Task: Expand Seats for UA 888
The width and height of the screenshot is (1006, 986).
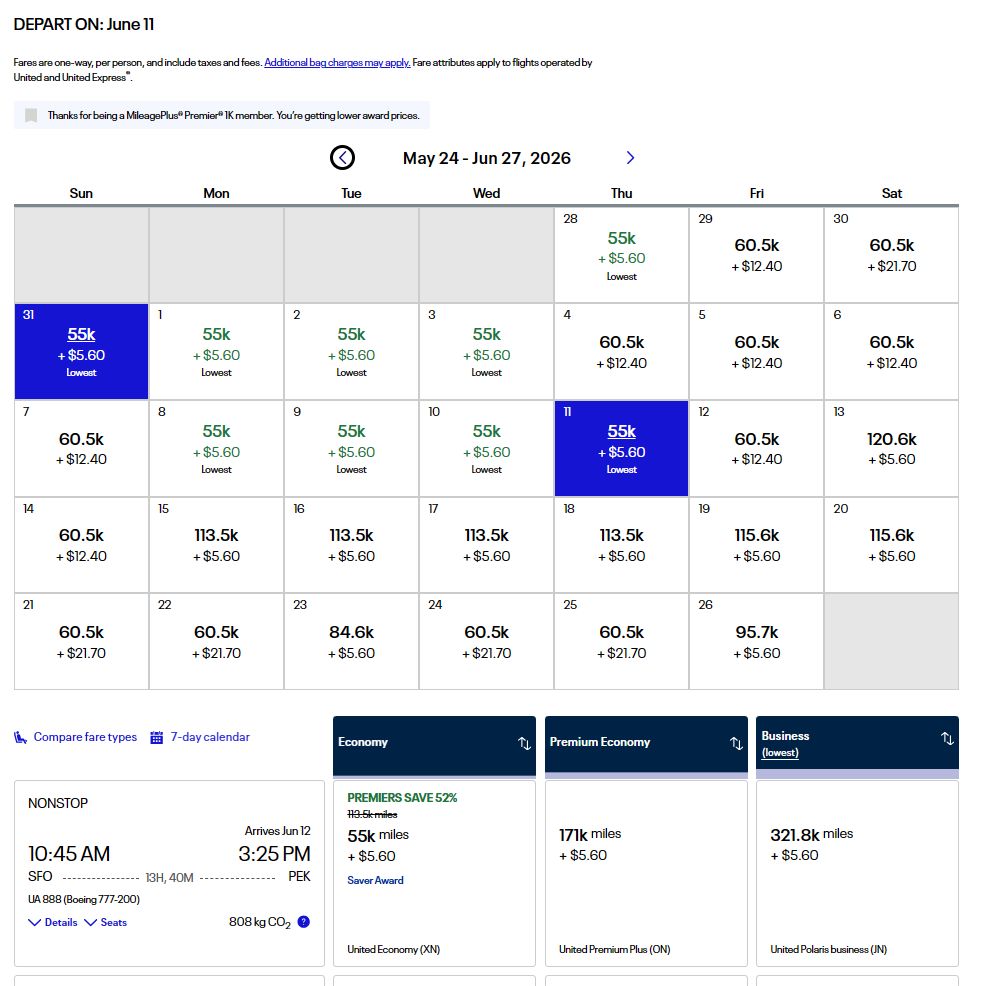Action: coord(106,922)
